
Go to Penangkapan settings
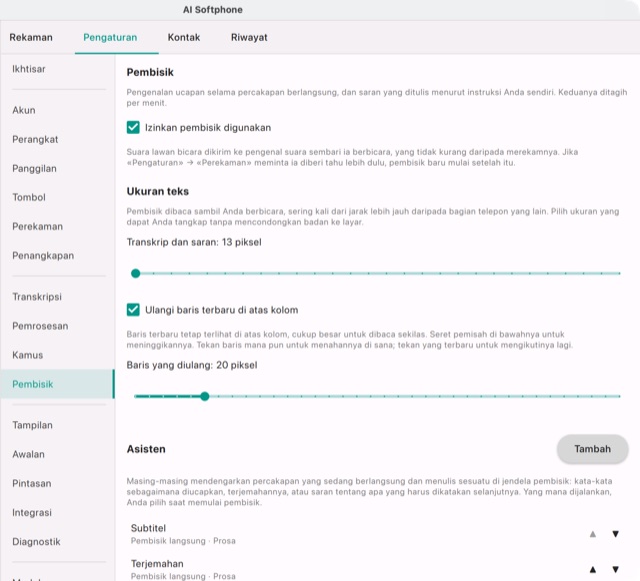click(57, 256)
